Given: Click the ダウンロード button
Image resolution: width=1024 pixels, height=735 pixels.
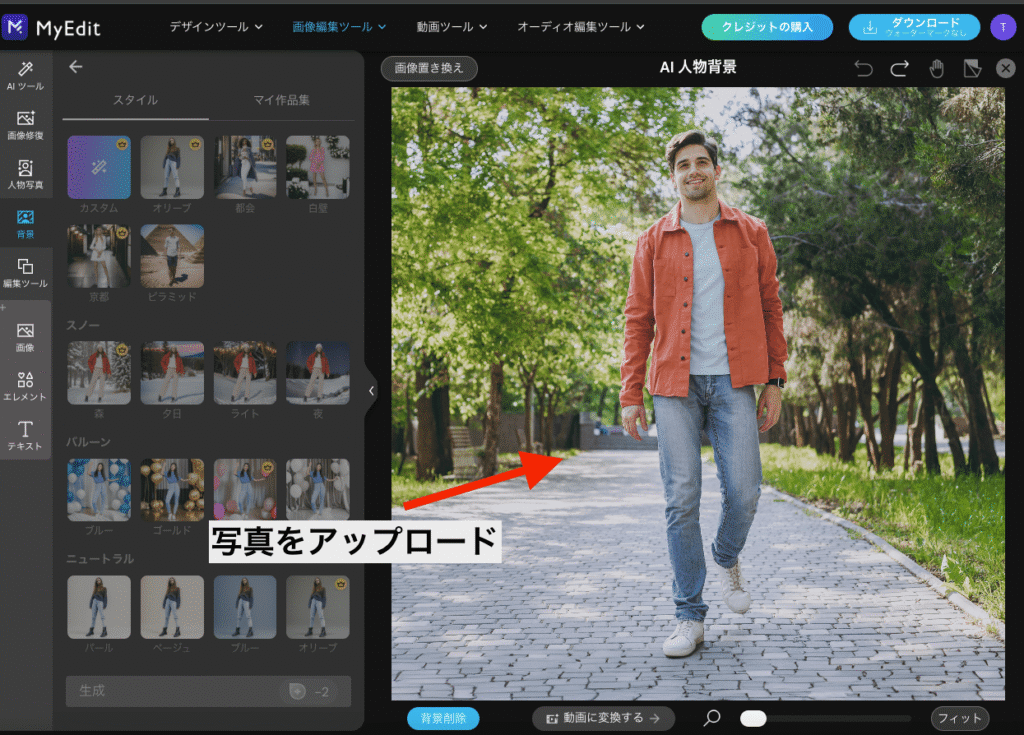Looking at the screenshot, I should coord(914,27).
